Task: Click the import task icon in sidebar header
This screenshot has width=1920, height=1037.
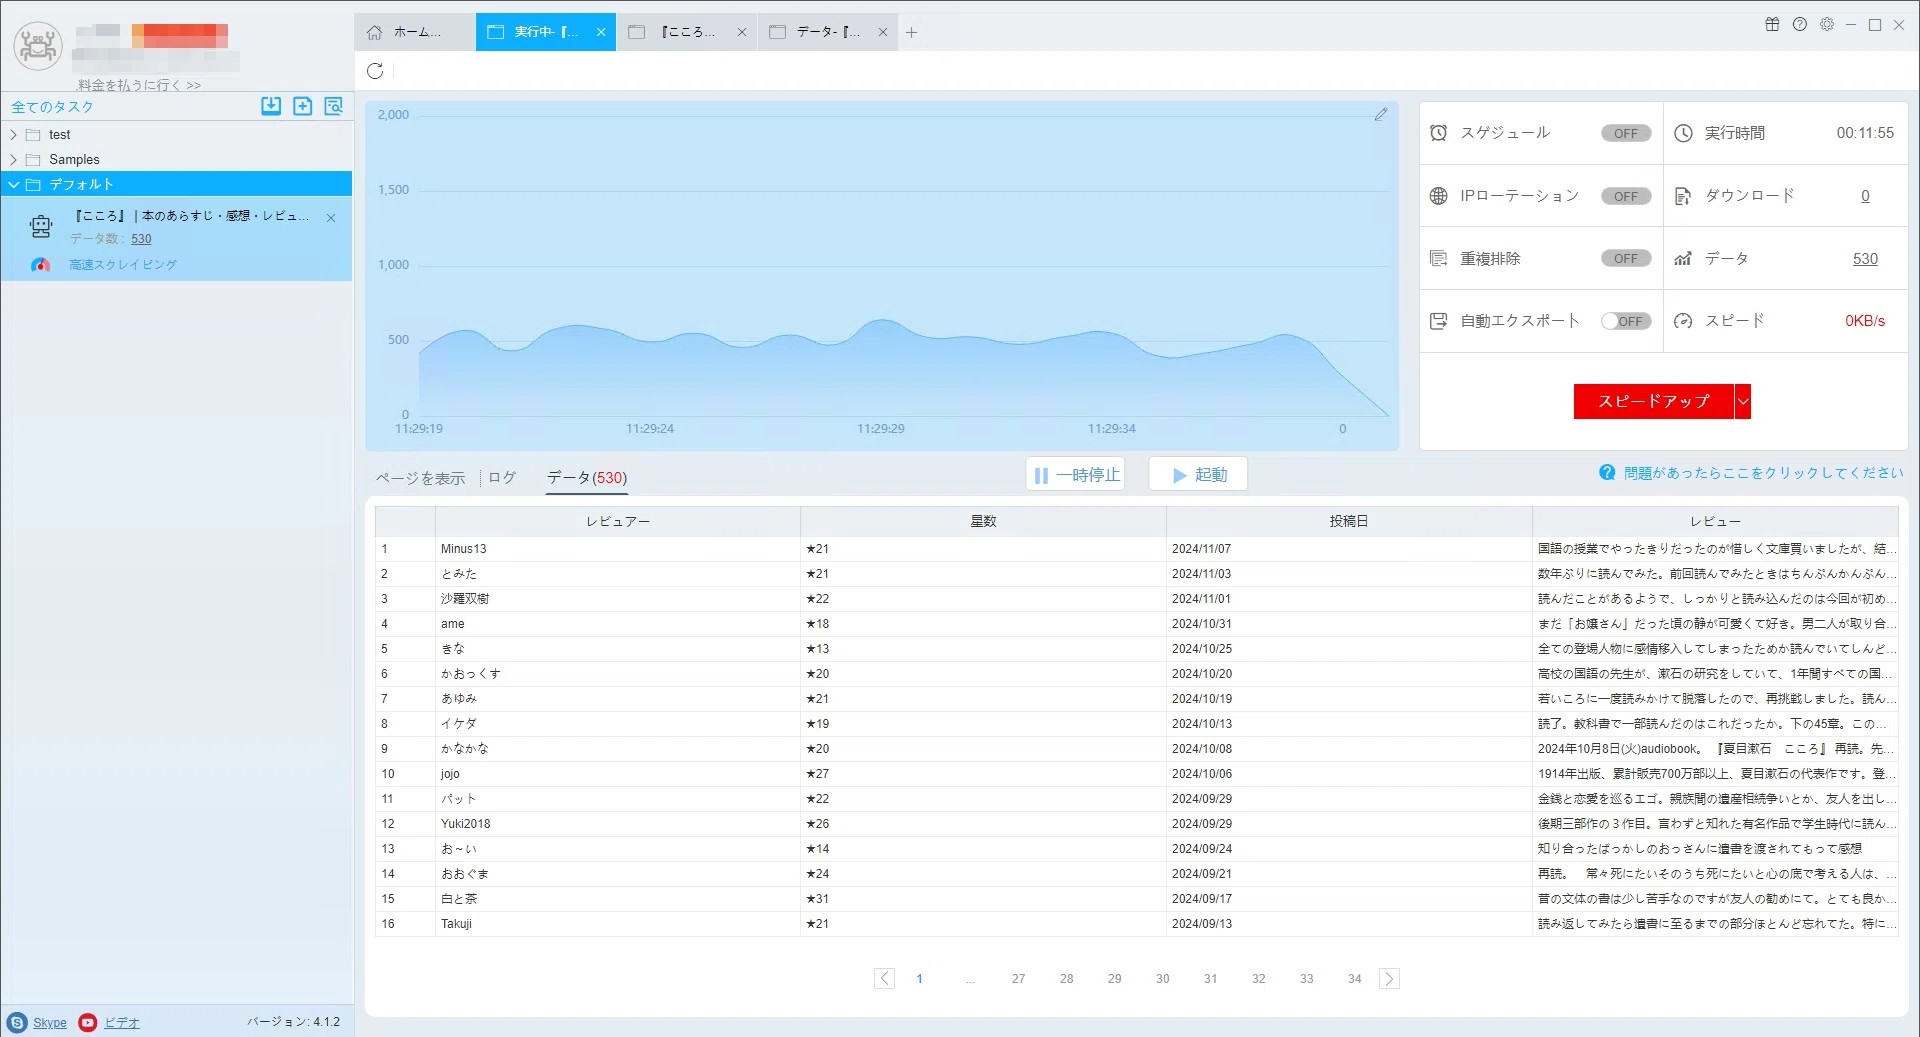Action: tap(271, 106)
